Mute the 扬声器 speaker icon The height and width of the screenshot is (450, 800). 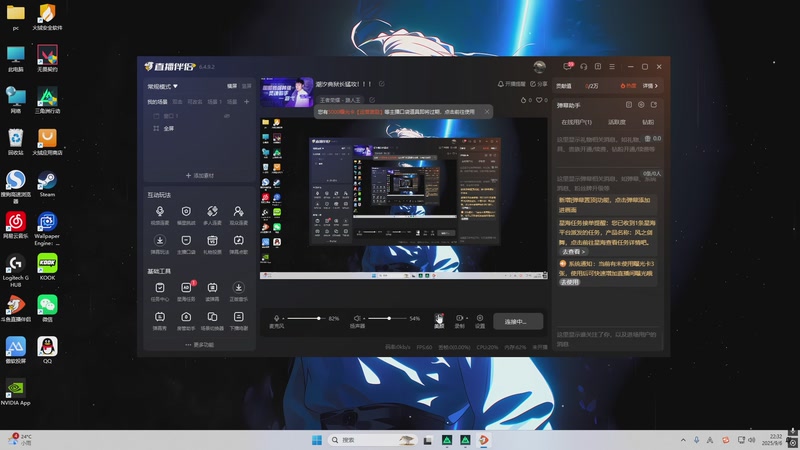point(357,318)
